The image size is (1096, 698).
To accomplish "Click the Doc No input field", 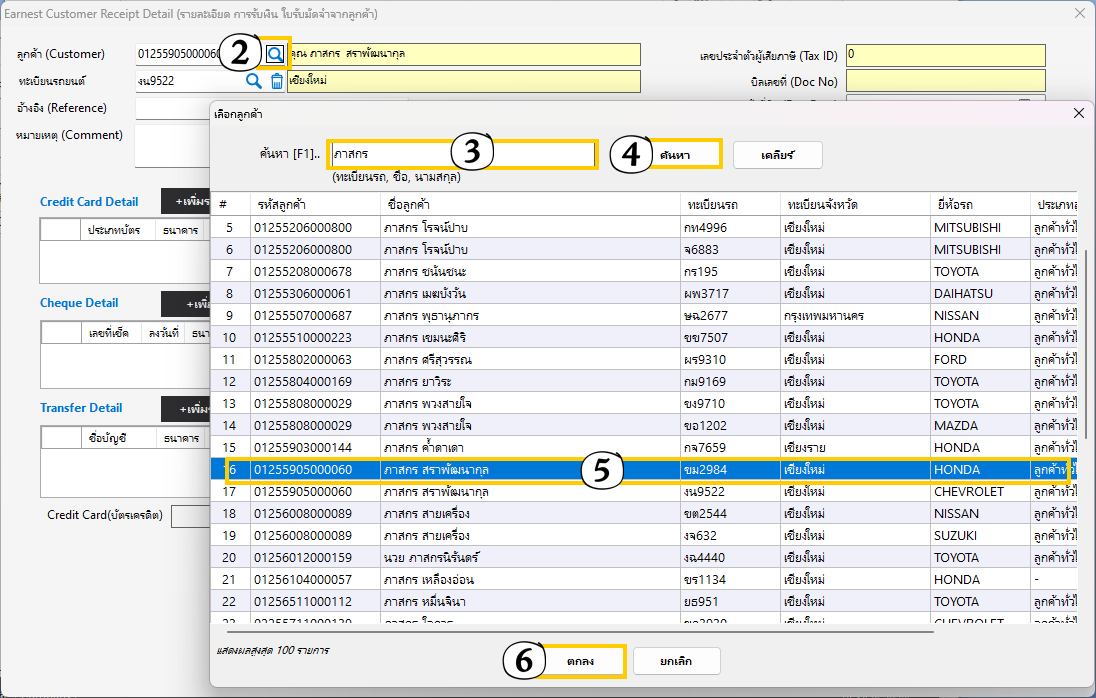I will click(945, 81).
